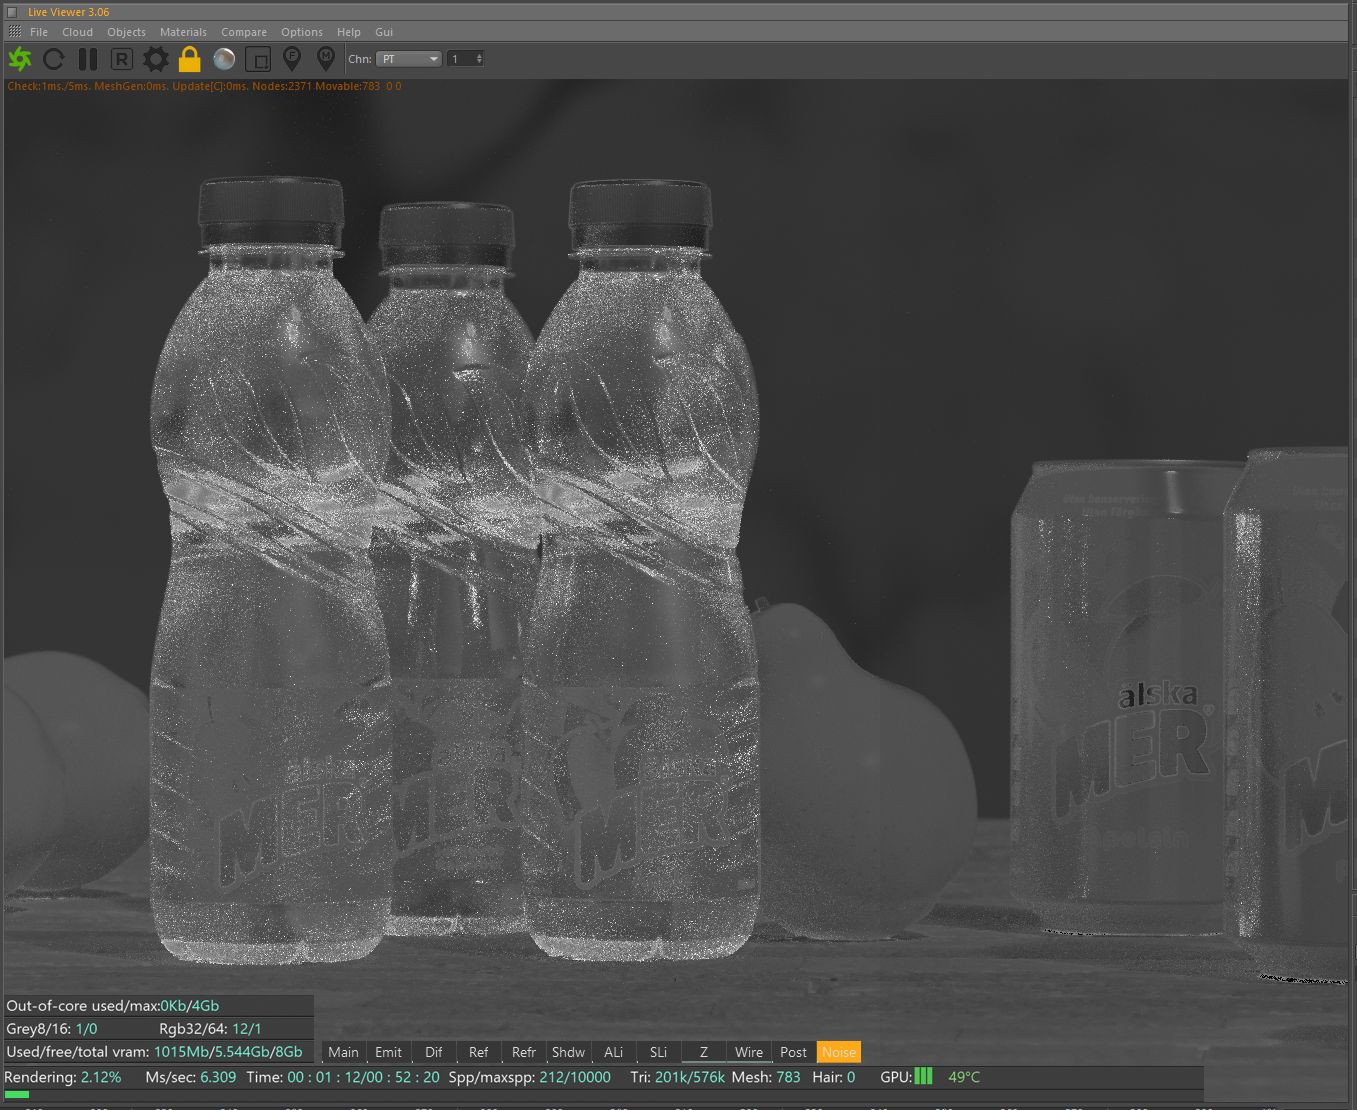Click the Tri 201k/576k count
The height and width of the screenshot is (1110, 1357).
pos(677,1077)
